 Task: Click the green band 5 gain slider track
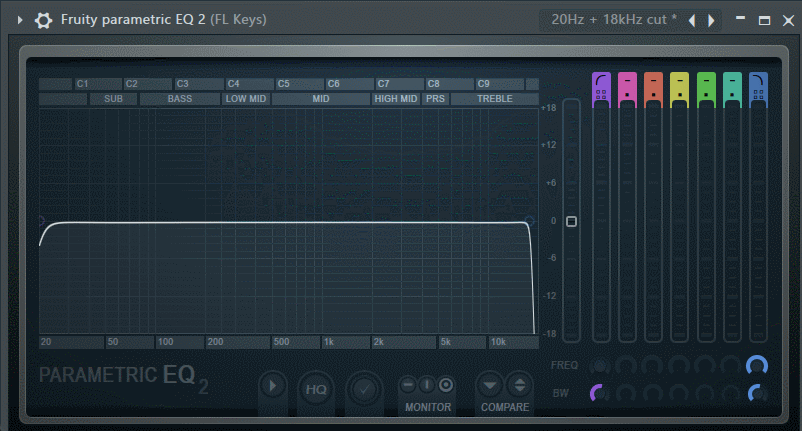tap(706, 222)
